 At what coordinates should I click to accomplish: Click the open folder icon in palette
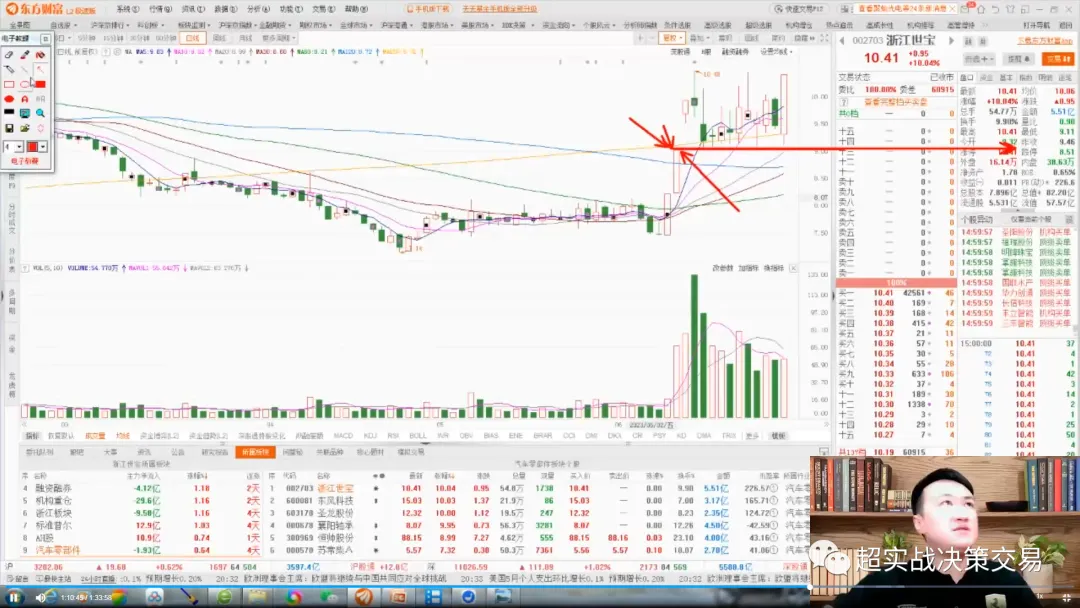click(x=25, y=128)
